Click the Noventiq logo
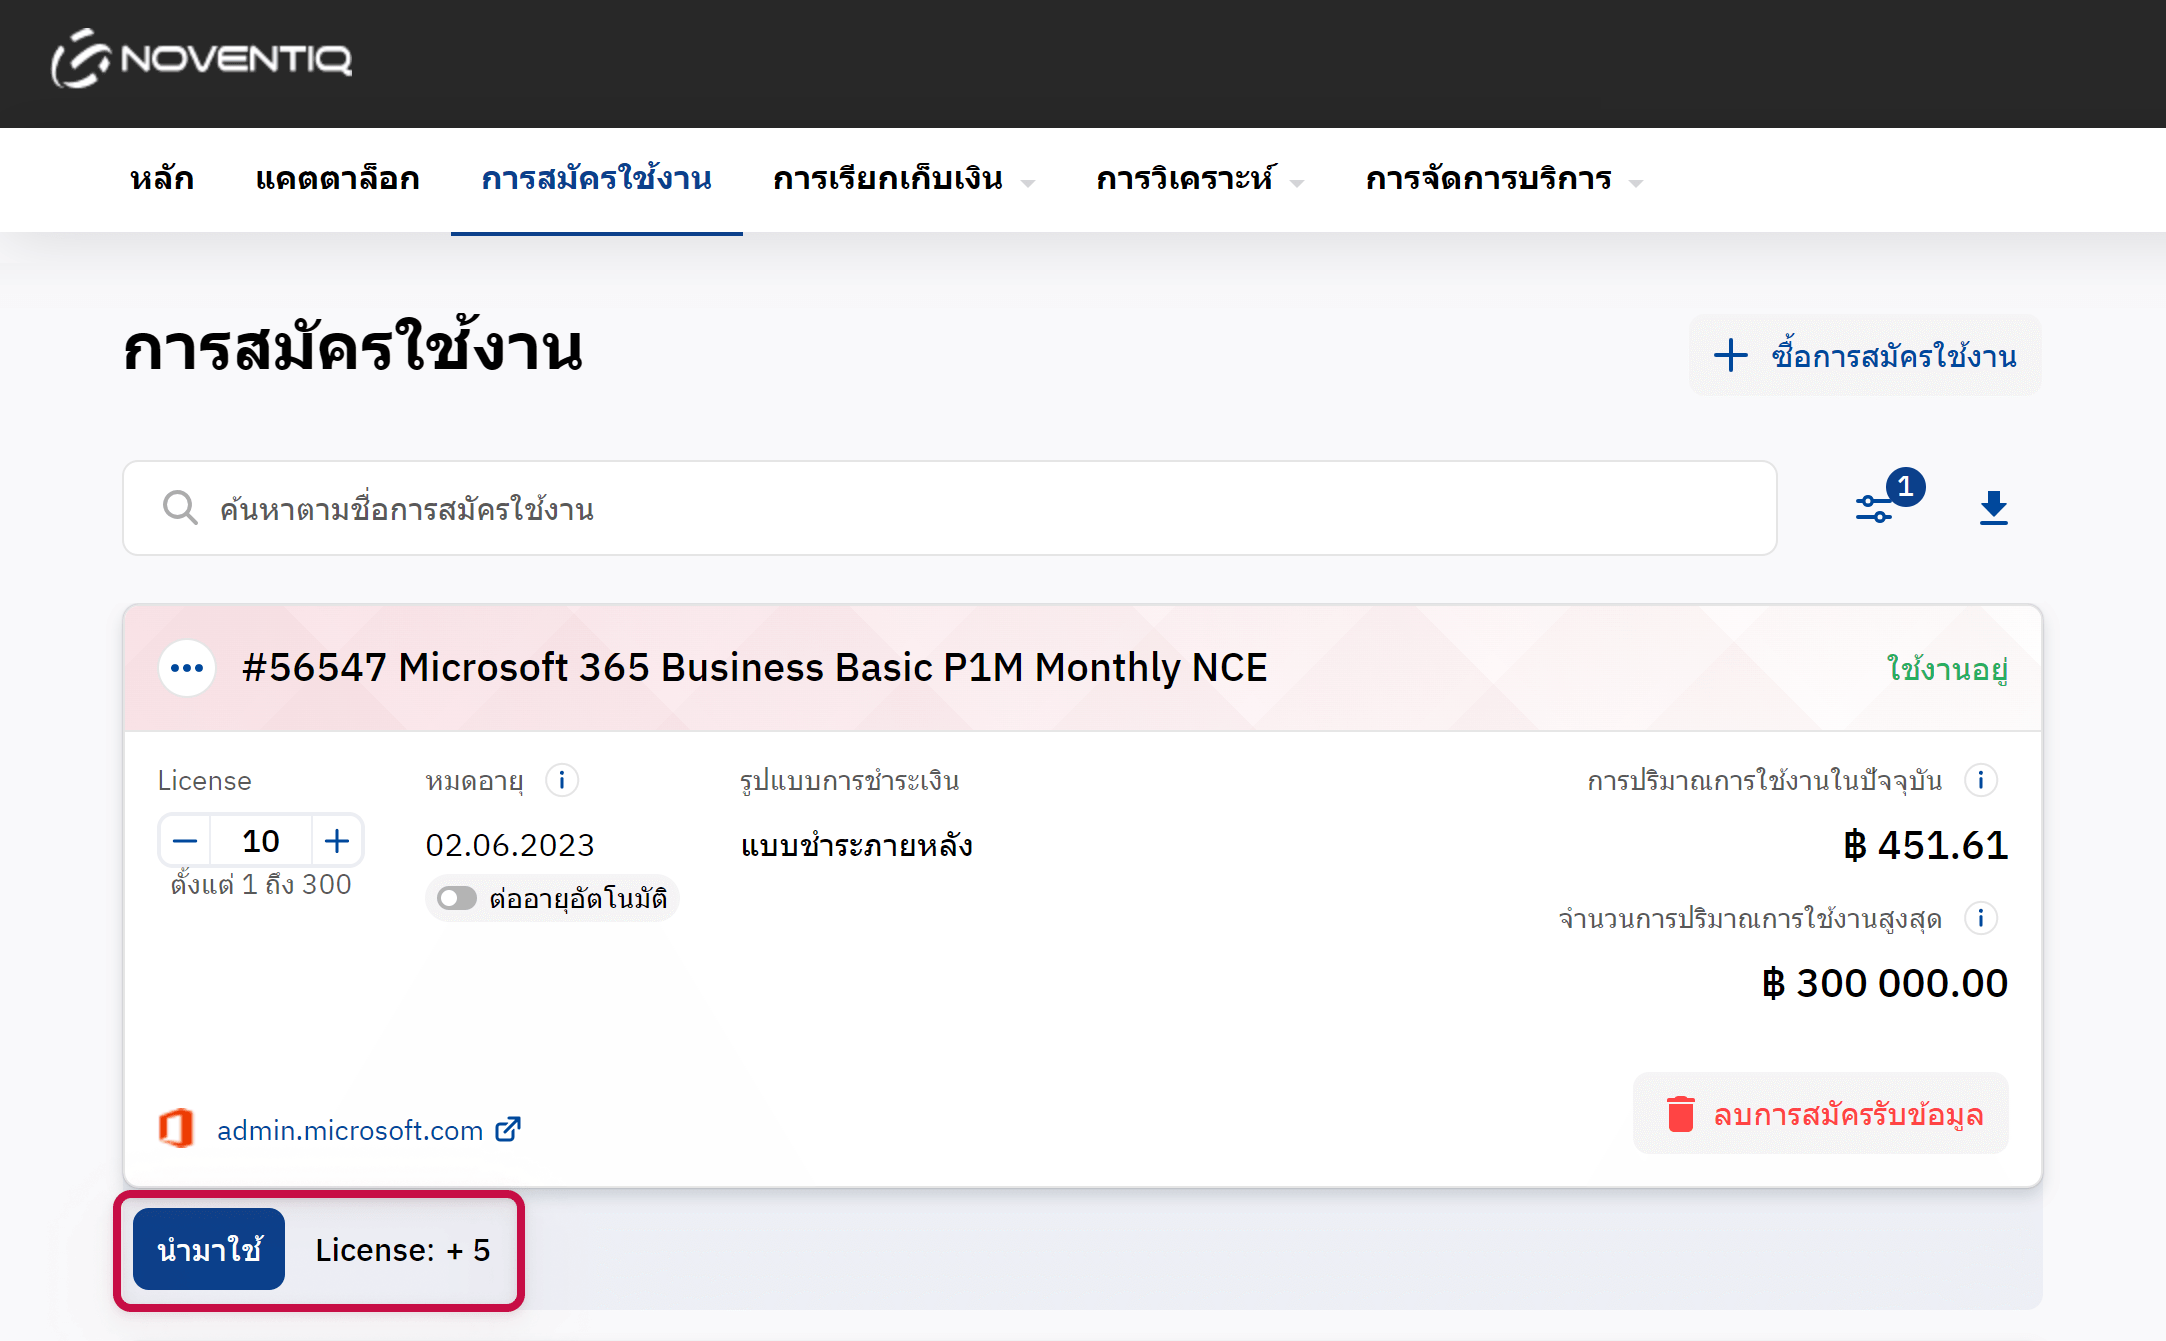2166x1341 pixels. 201,58
